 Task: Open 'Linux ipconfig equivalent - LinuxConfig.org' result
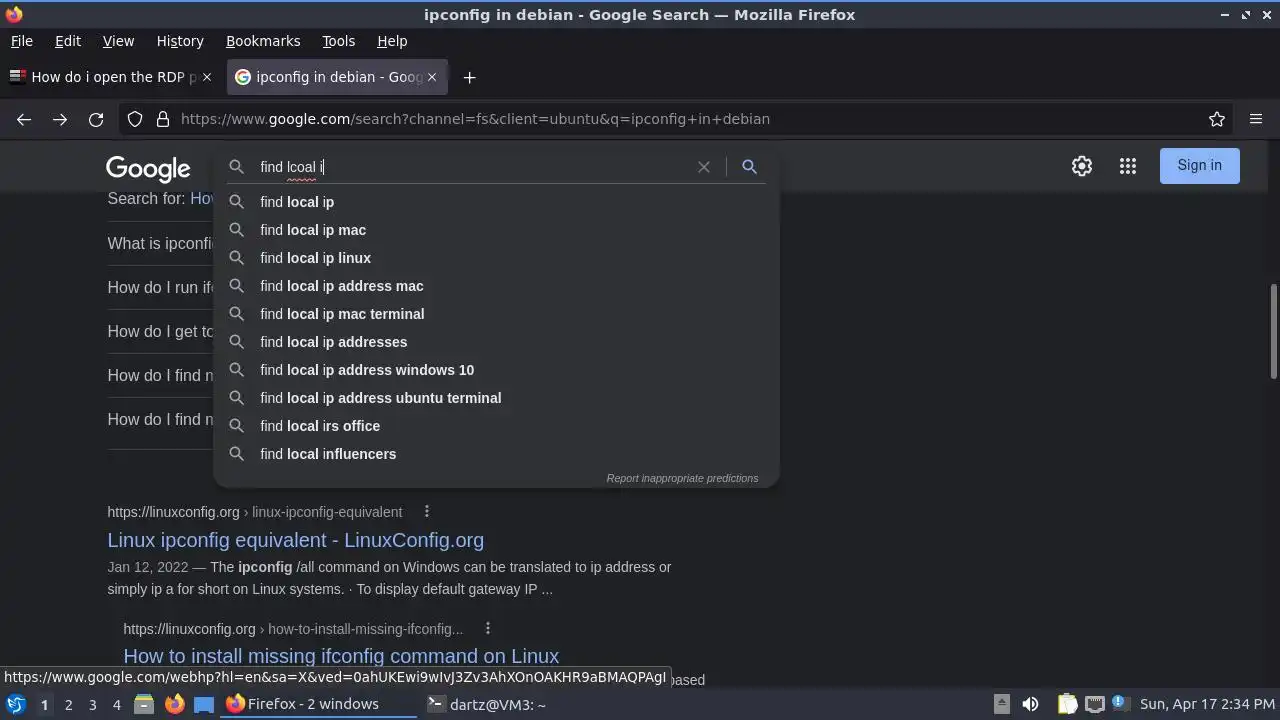pos(295,540)
